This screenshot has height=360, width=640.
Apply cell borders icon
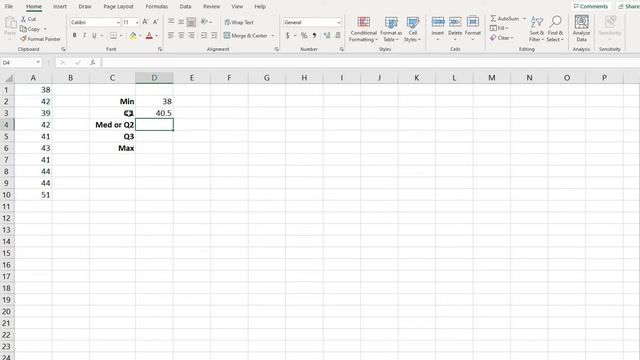pos(113,36)
